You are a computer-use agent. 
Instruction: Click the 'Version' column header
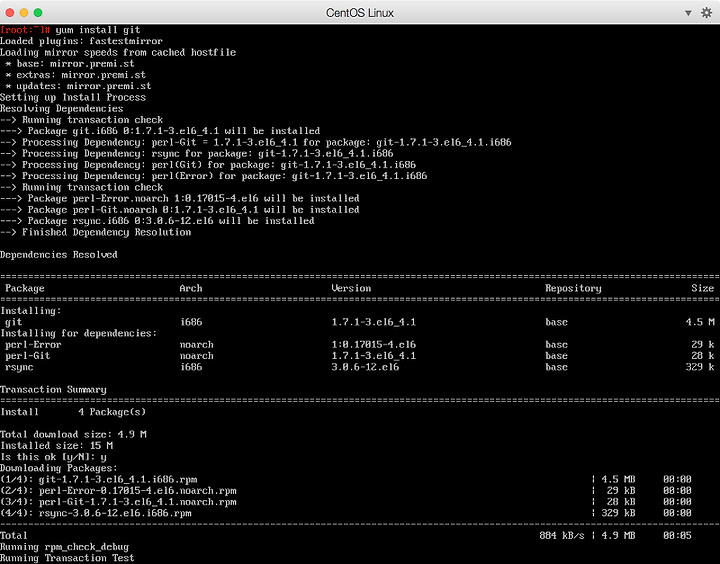[351, 288]
